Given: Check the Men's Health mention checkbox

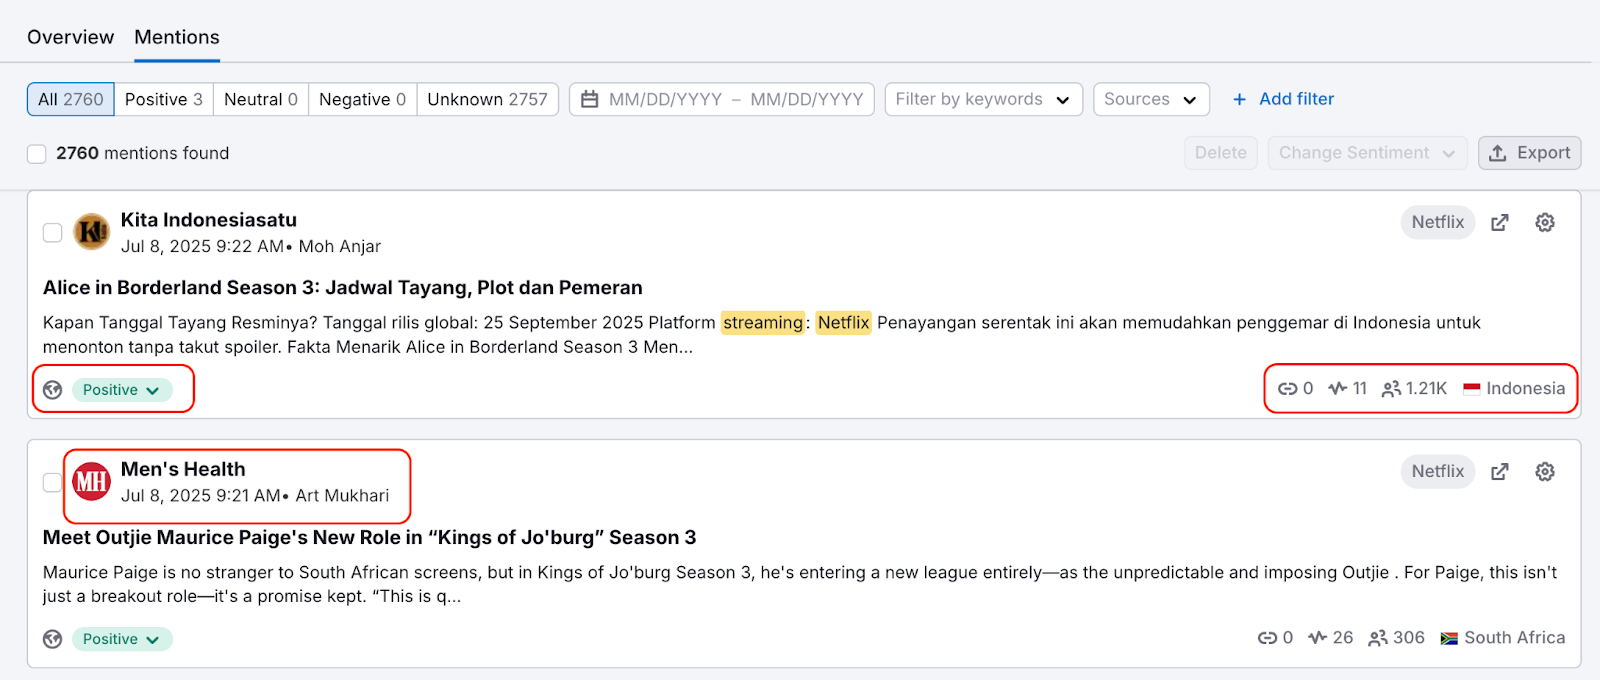Looking at the screenshot, I should (x=51, y=482).
